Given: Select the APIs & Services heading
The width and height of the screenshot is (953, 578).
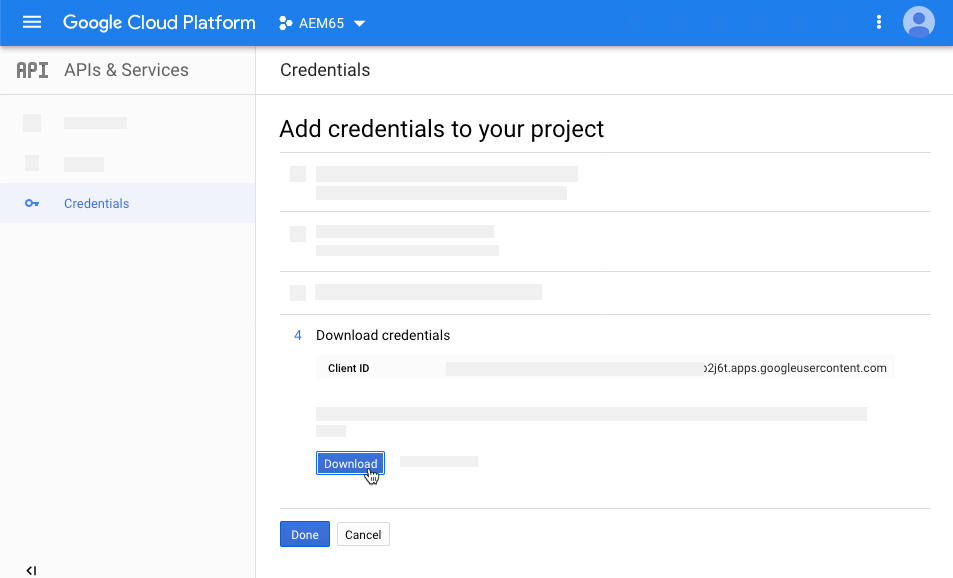Looking at the screenshot, I should pos(126,70).
